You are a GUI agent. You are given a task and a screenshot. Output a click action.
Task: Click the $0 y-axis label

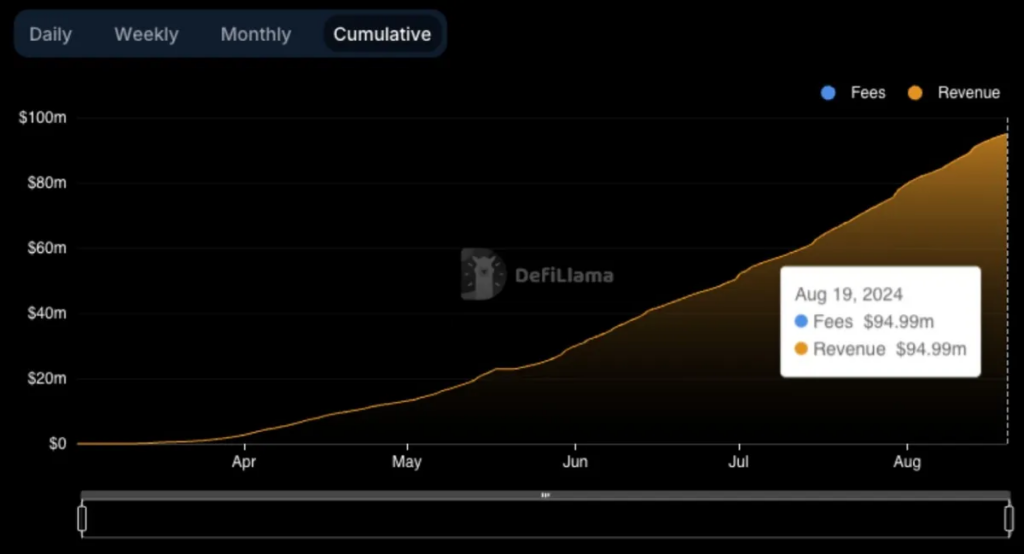click(57, 444)
